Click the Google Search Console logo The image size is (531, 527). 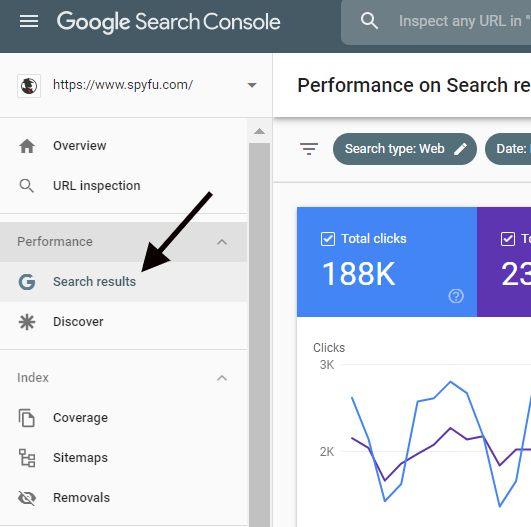[x=169, y=22]
